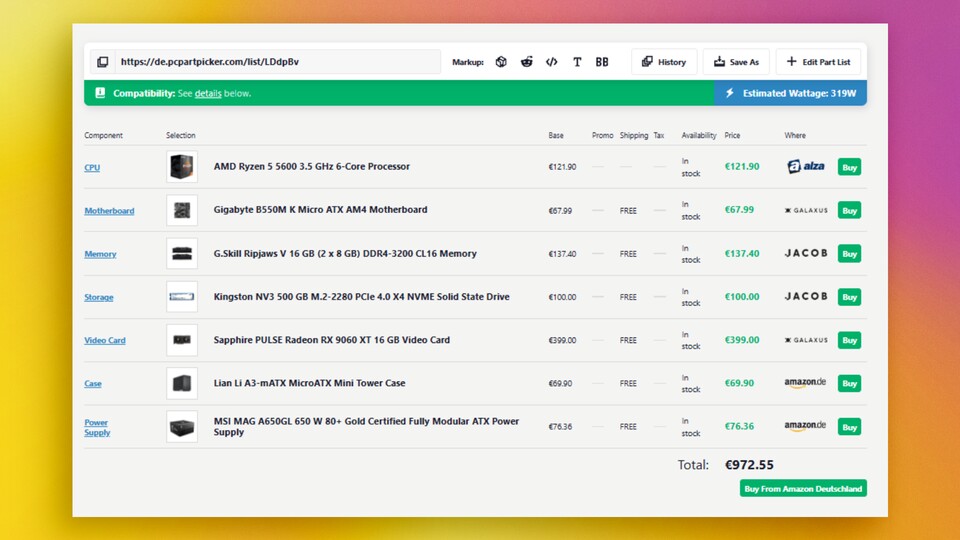This screenshot has height=540, width=960.
Task: Open the Storage component link
Action: 99,297
